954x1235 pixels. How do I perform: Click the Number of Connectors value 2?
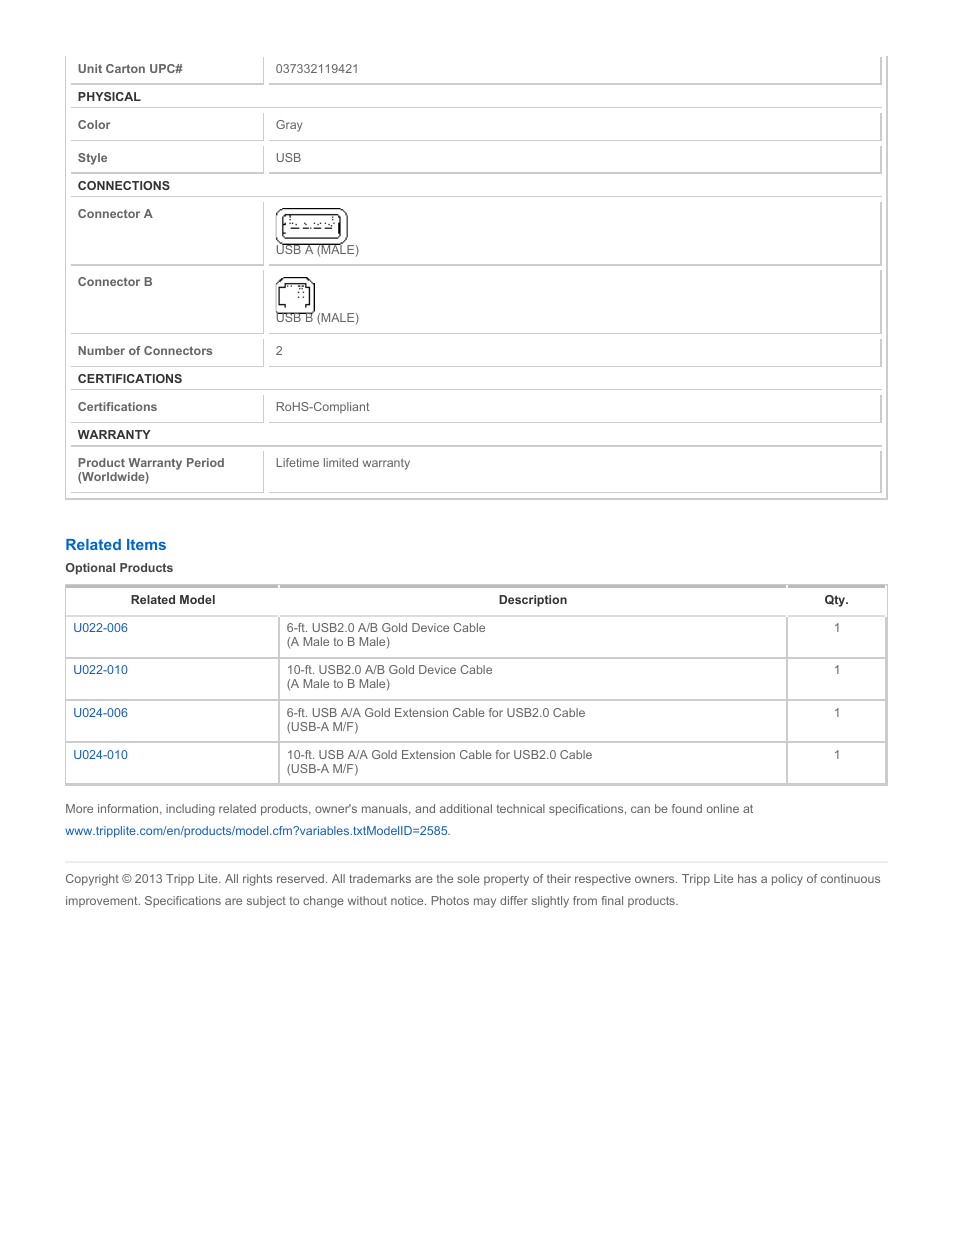pos(279,351)
